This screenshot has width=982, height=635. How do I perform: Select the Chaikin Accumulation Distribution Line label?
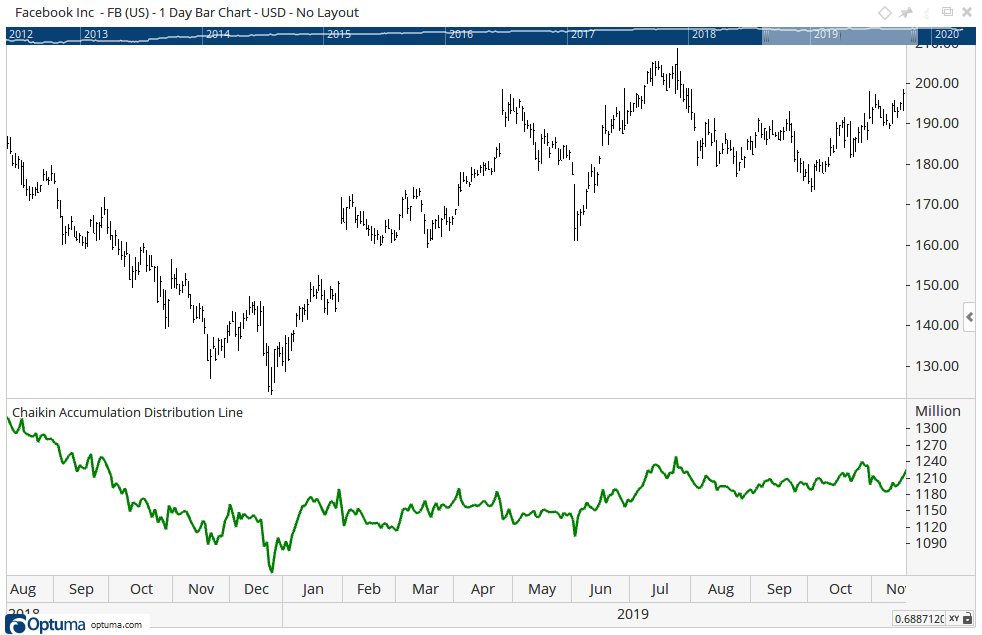(127, 413)
